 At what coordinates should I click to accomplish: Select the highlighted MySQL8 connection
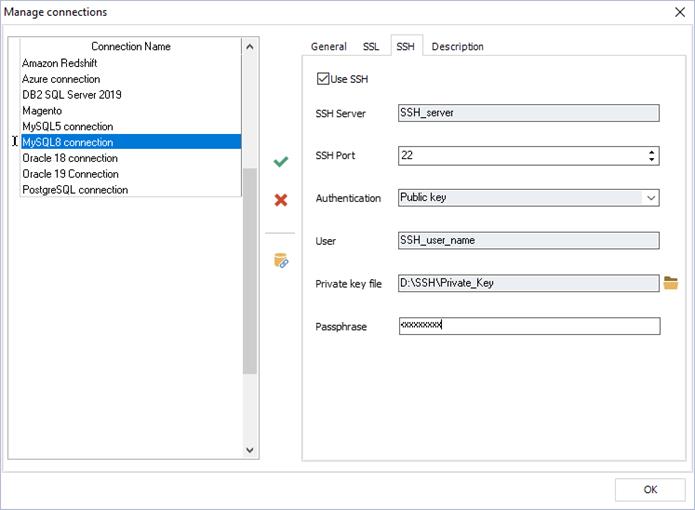131,142
